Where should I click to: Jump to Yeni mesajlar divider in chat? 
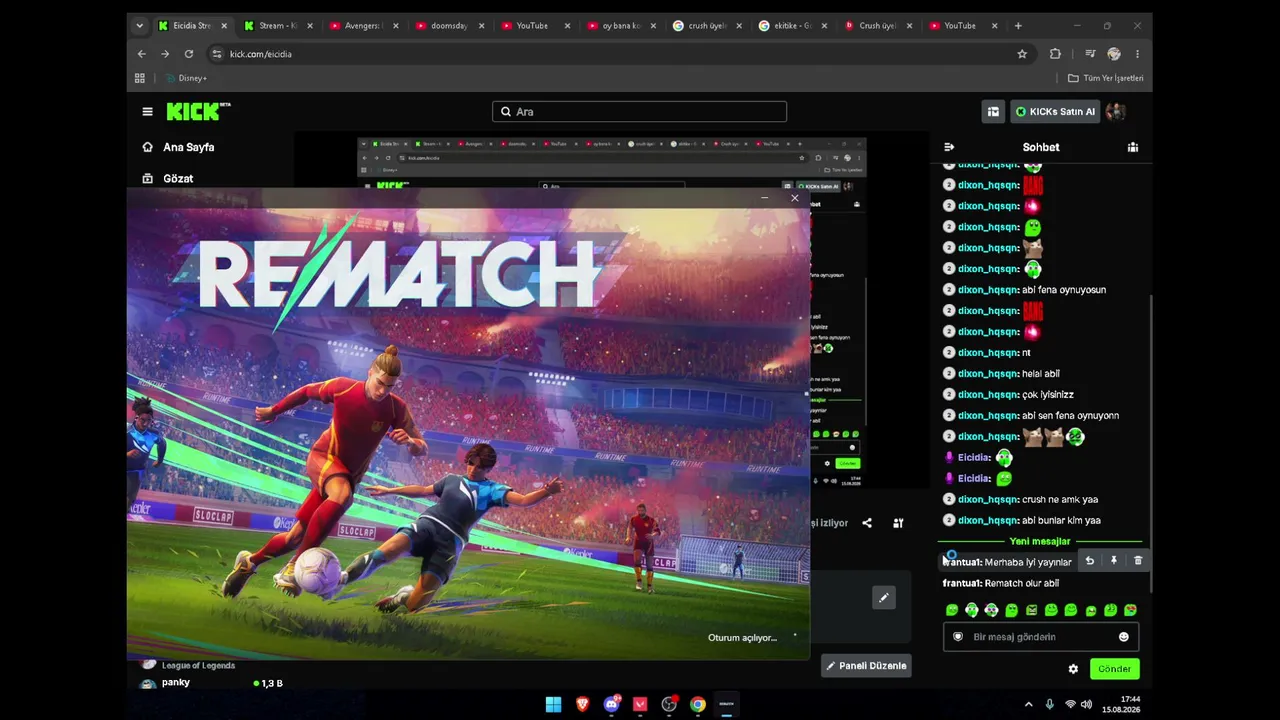1040,541
